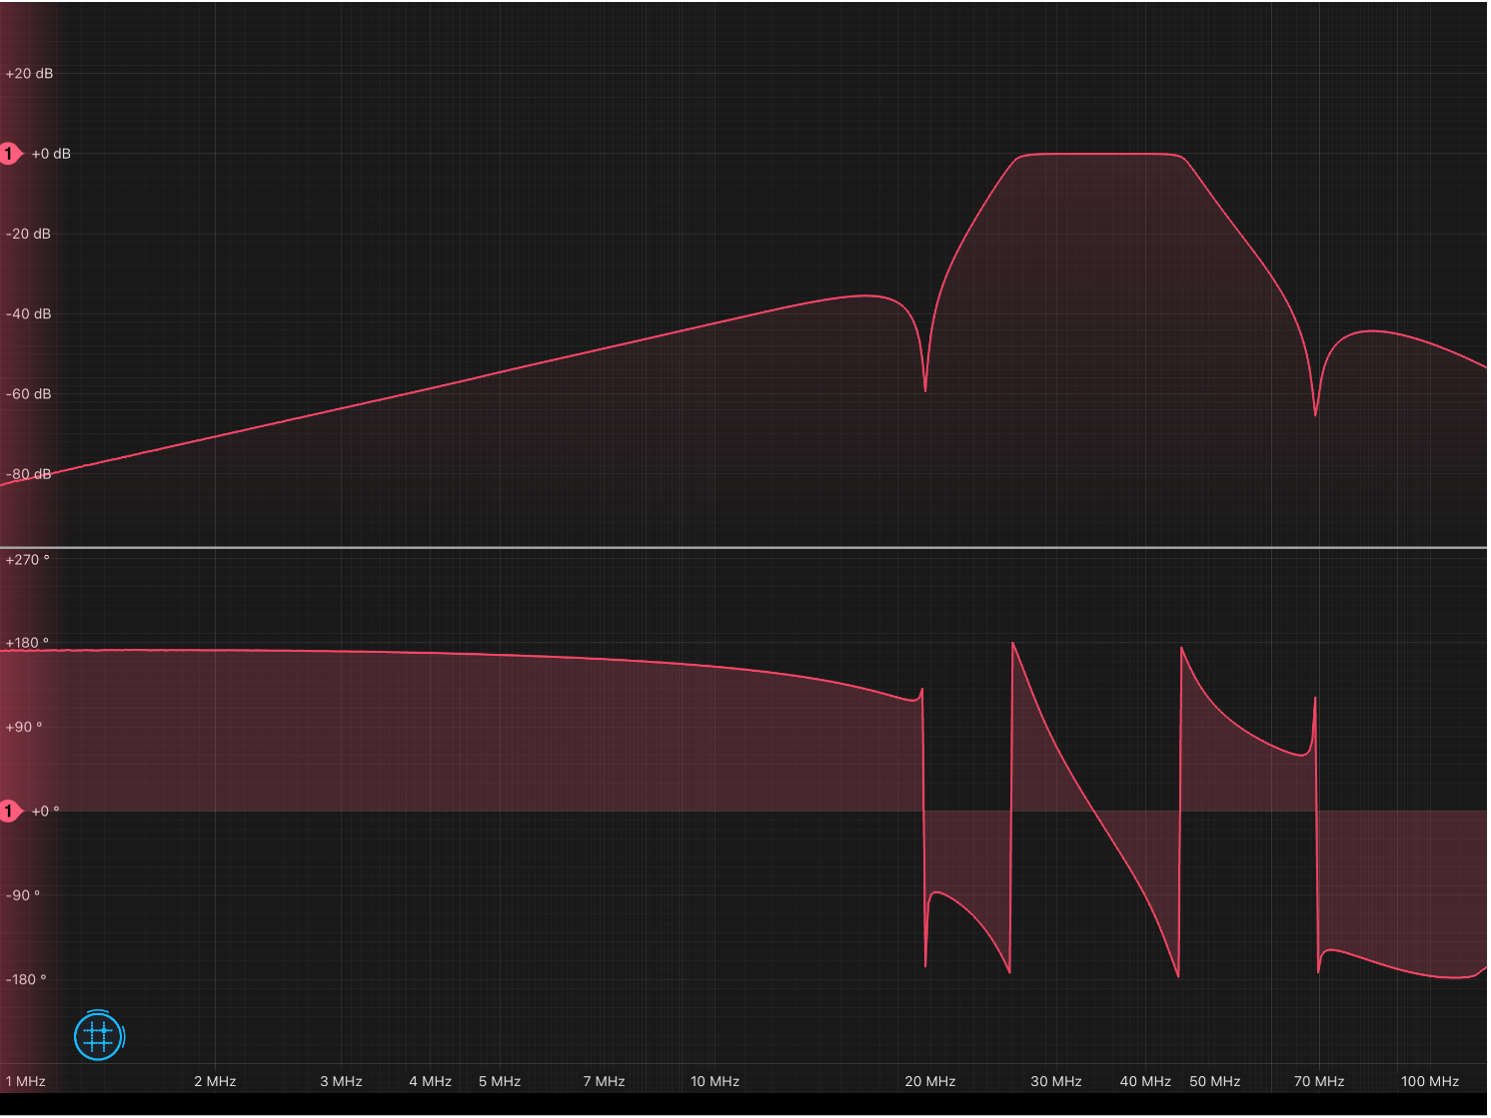The height and width of the screenshot is (1118, 1491).
Task: Click the divider between magnitude and phase plots
Action: point(745,547)
